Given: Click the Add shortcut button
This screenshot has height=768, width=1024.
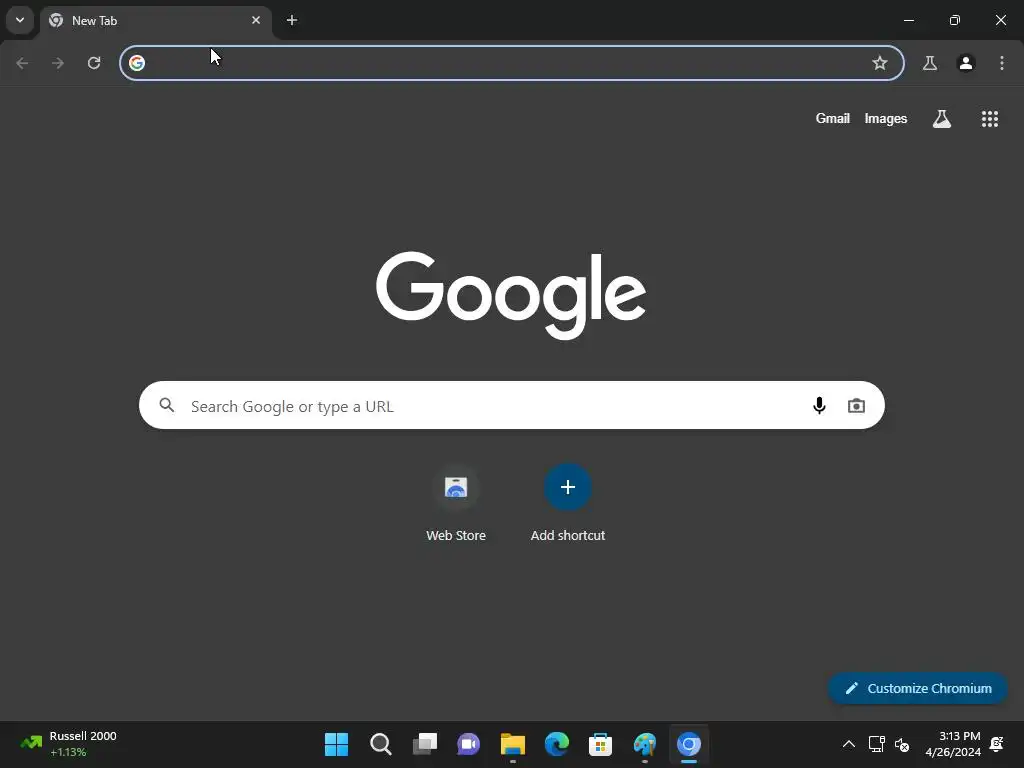Looking at the screenshot, I should 568,504.
